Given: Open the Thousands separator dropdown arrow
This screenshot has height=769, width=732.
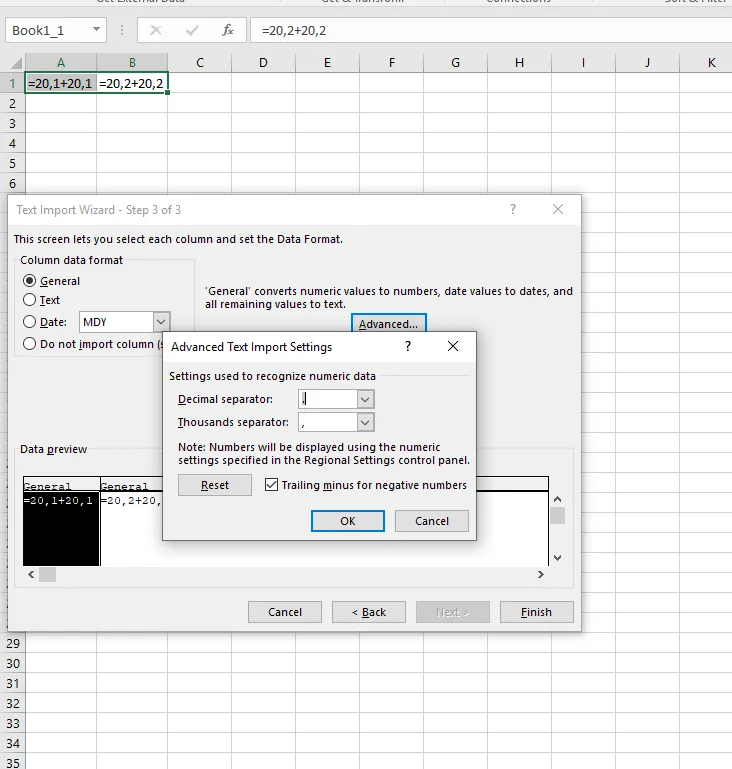Looking at the screenshot, I should pyautogui.click(x=365, y=422).
